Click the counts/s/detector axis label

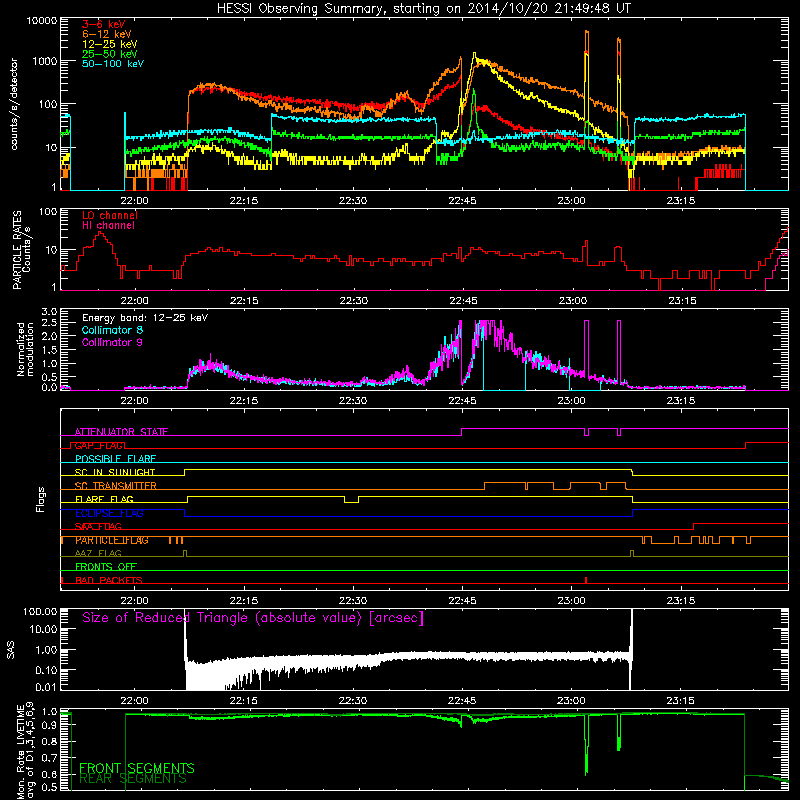14,104
